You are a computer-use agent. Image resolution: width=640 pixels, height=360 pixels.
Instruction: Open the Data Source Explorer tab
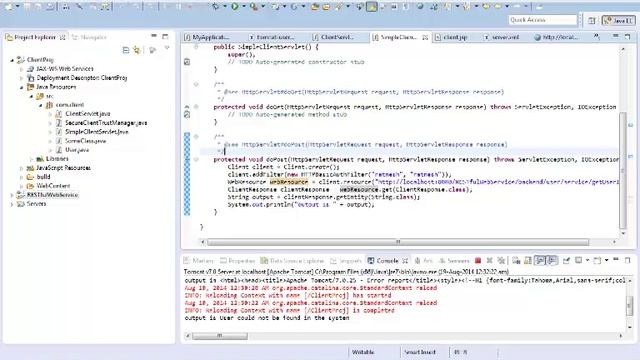tap(292, 260)
